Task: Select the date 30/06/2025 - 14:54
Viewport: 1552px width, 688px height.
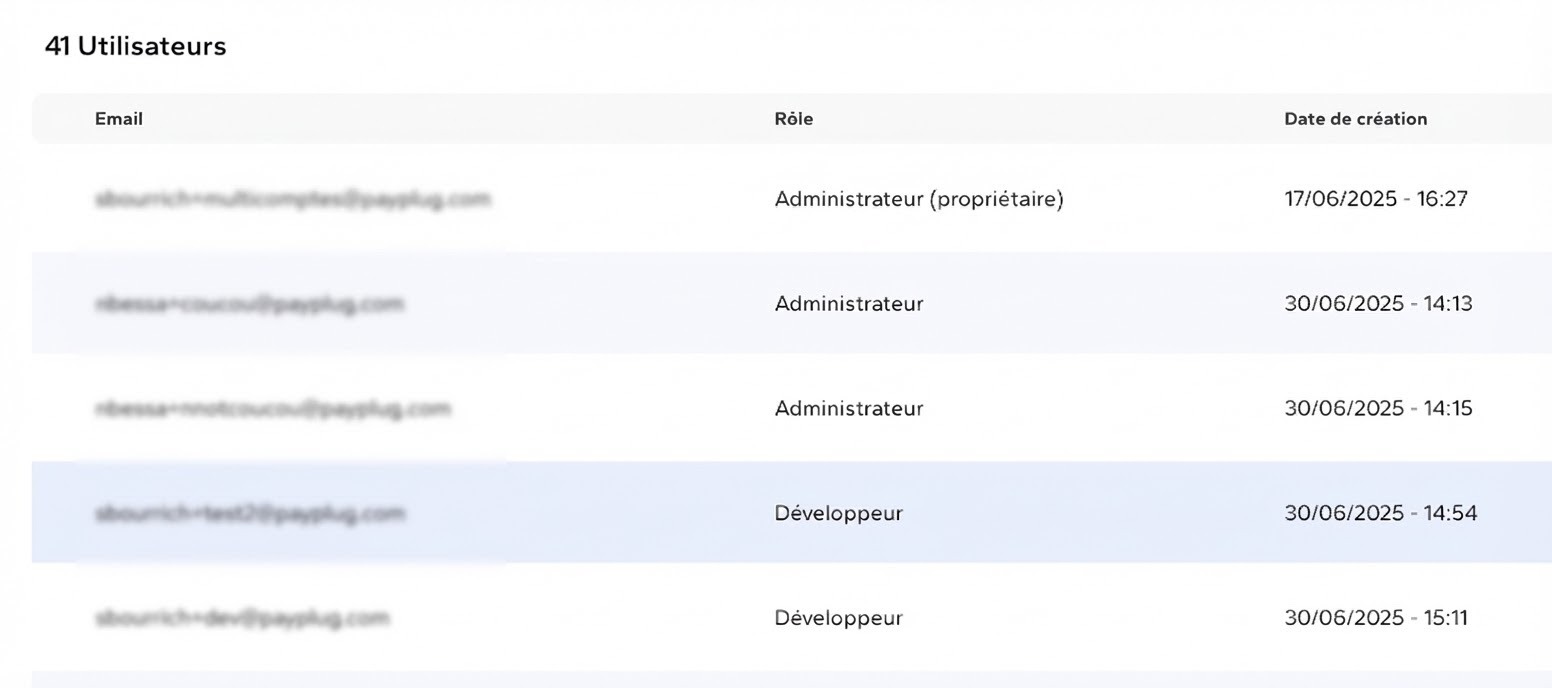Action: click(1380, 514)
